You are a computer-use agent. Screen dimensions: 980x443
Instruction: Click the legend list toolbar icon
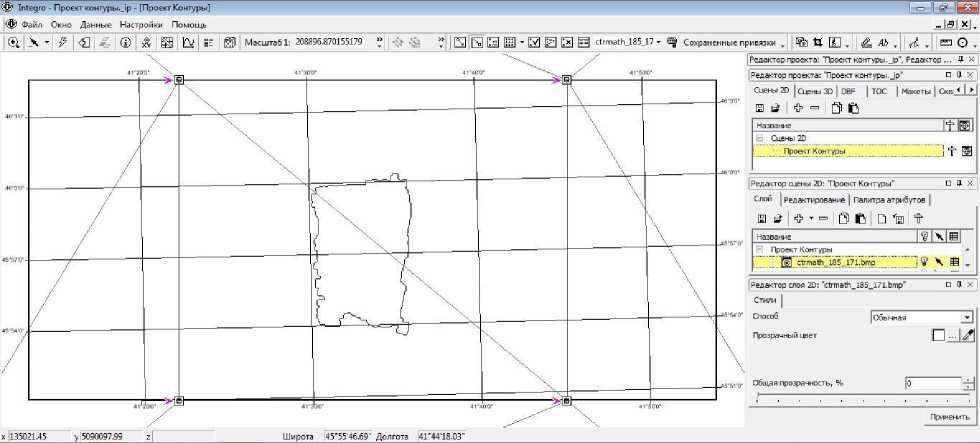point(209,42)
